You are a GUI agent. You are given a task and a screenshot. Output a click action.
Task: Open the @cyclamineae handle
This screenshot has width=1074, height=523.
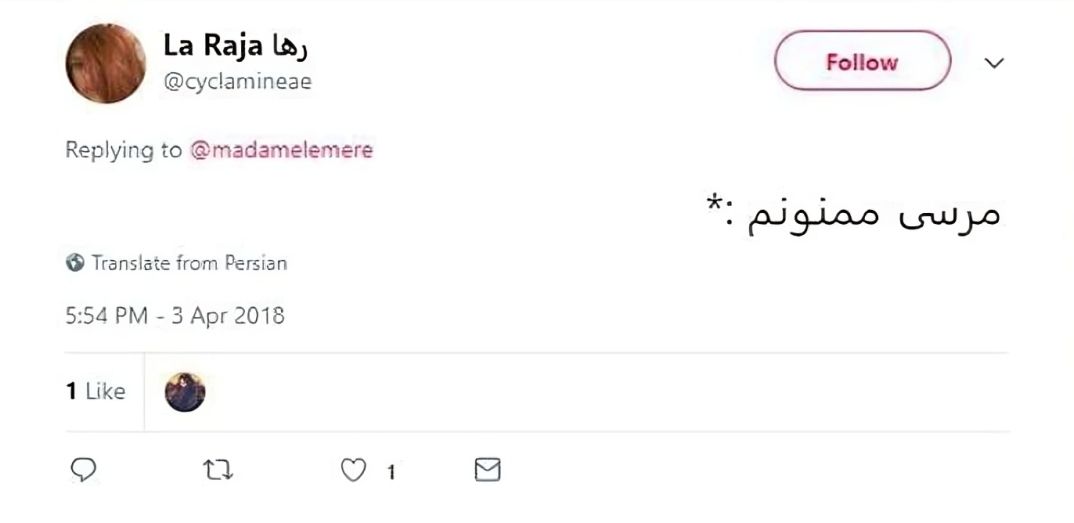(238, 82)
